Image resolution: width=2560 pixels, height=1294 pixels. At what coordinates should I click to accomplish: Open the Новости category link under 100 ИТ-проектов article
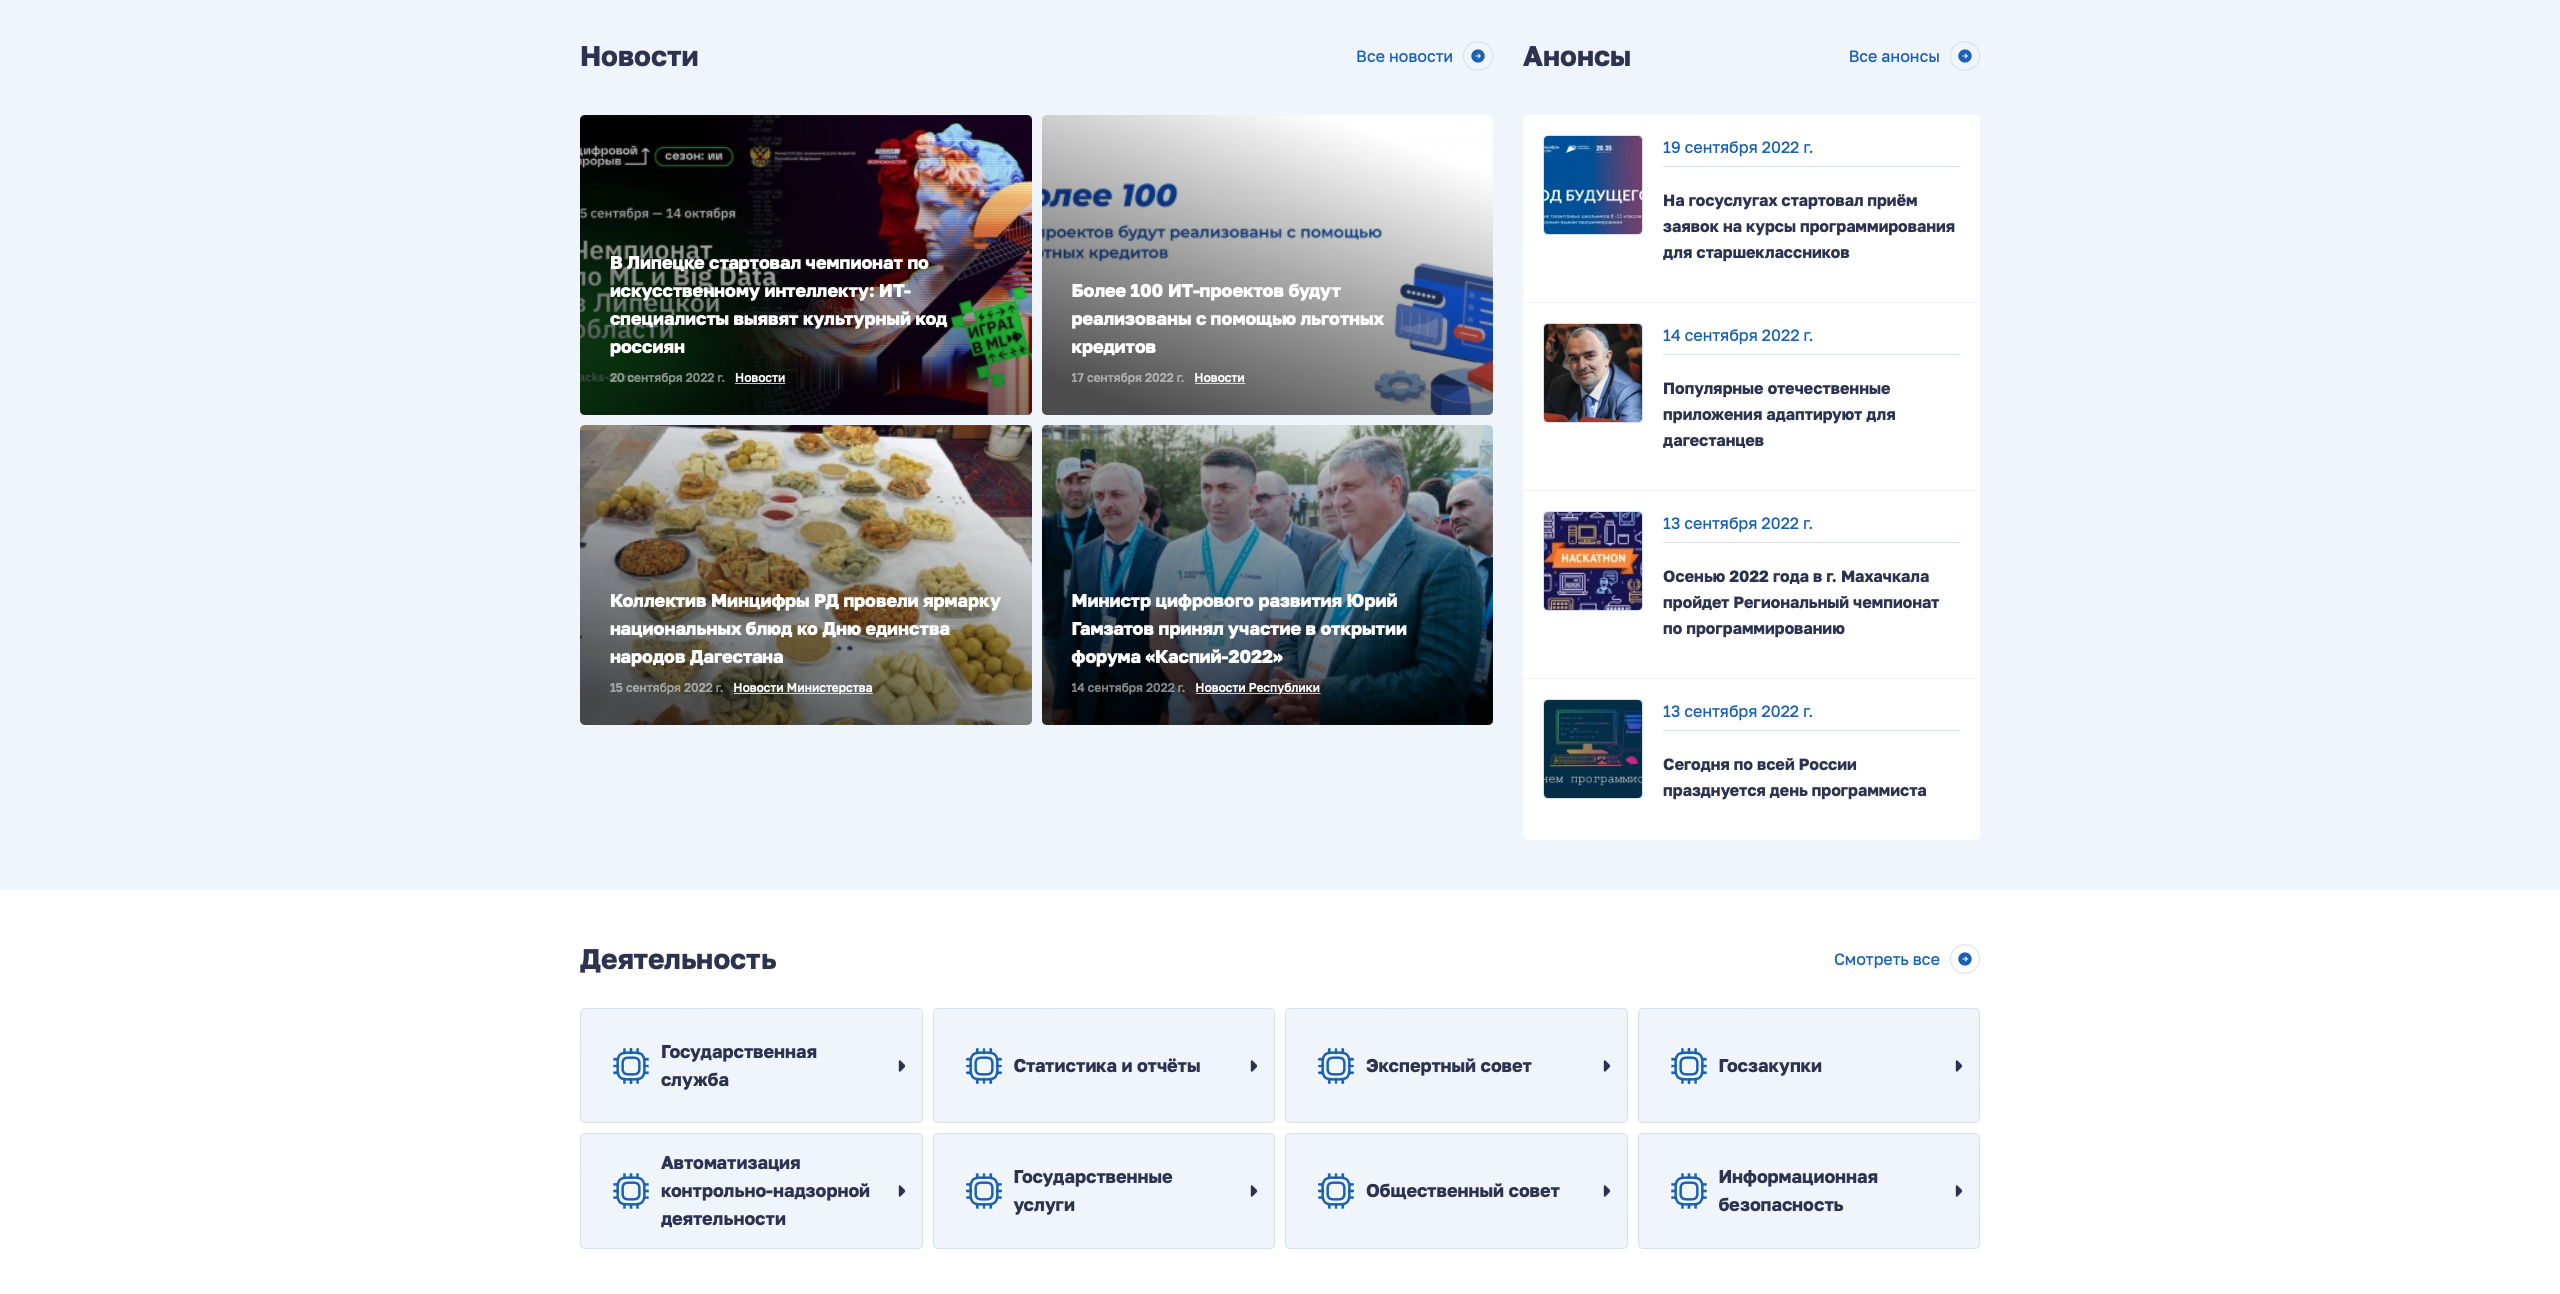[x=1219, y=378]
